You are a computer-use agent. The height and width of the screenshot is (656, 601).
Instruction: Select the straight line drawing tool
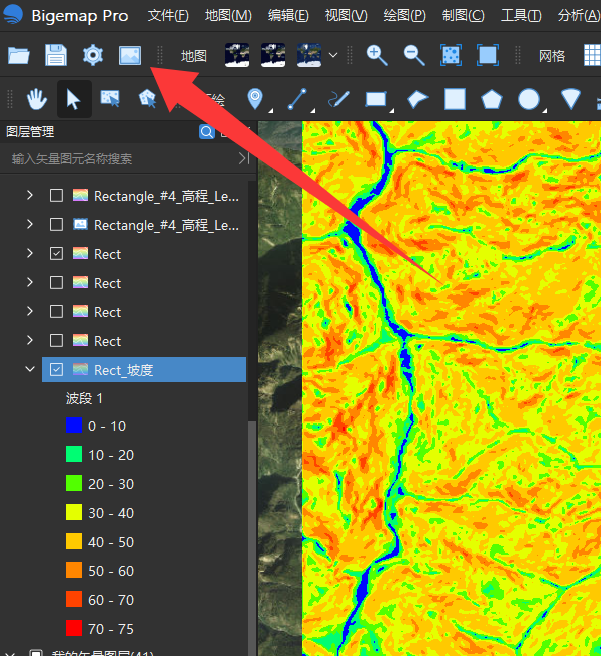click(x=297, y=99)
